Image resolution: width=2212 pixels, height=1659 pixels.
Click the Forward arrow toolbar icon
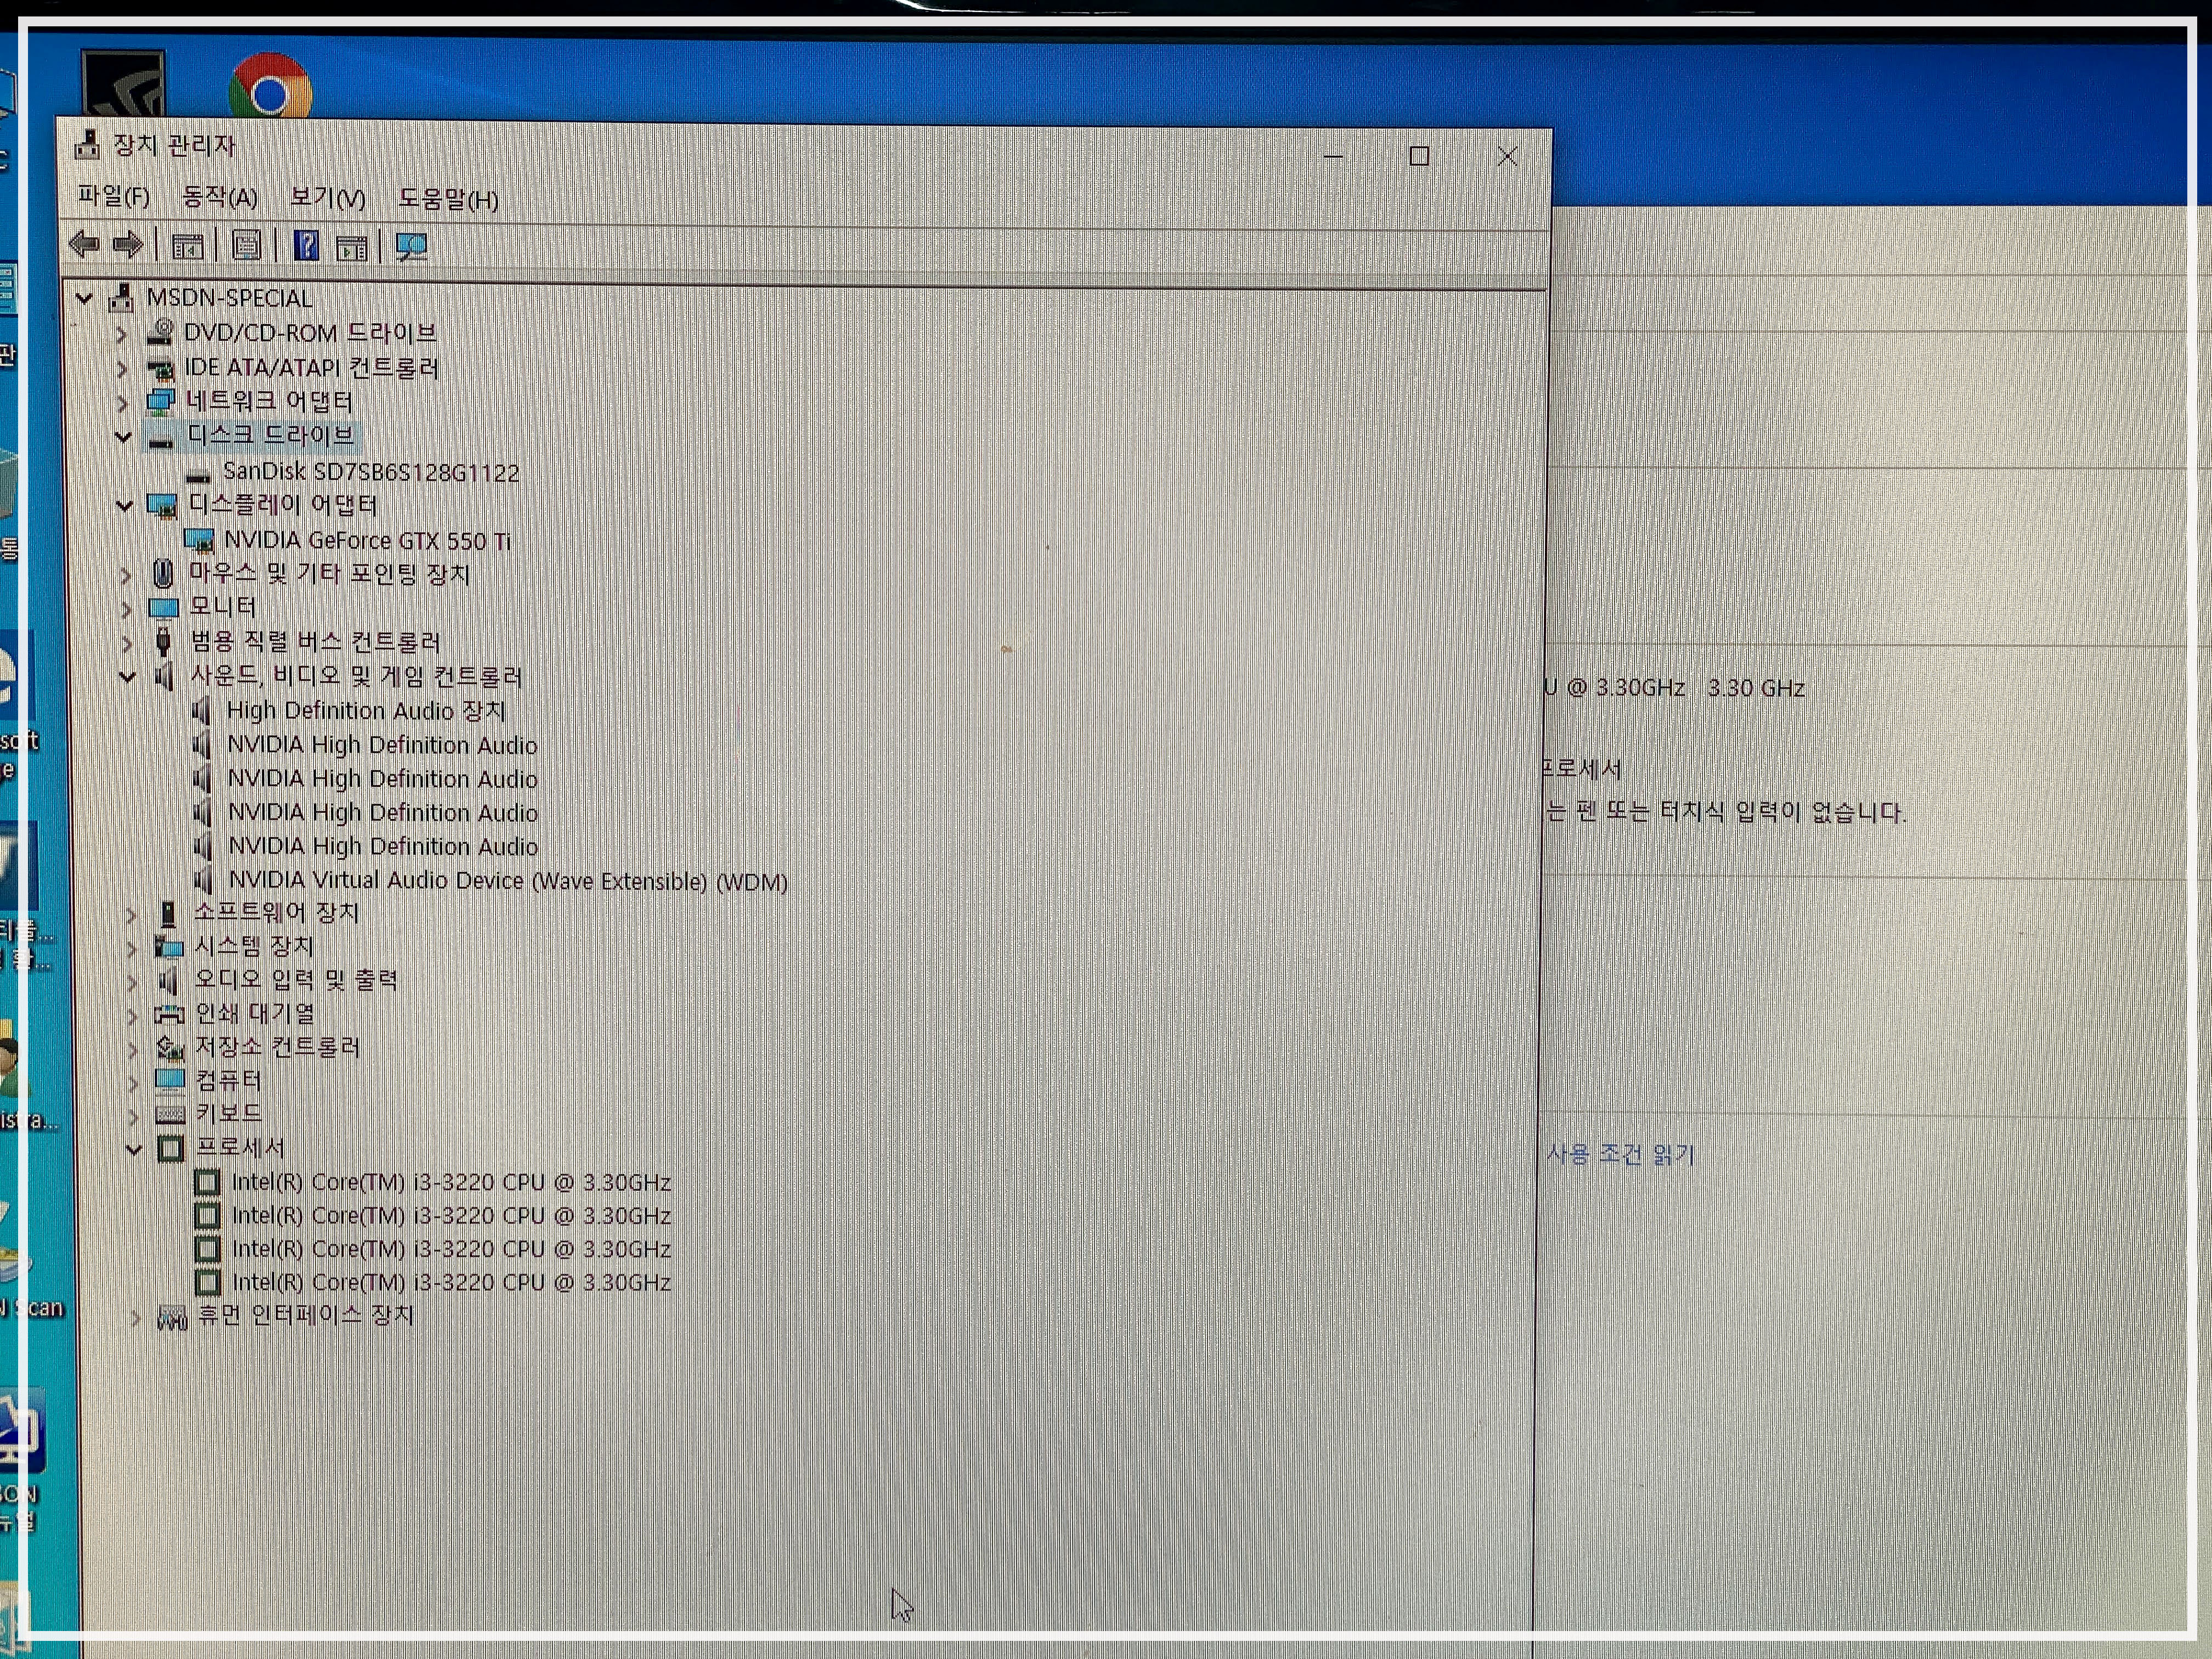click(128, 245)
